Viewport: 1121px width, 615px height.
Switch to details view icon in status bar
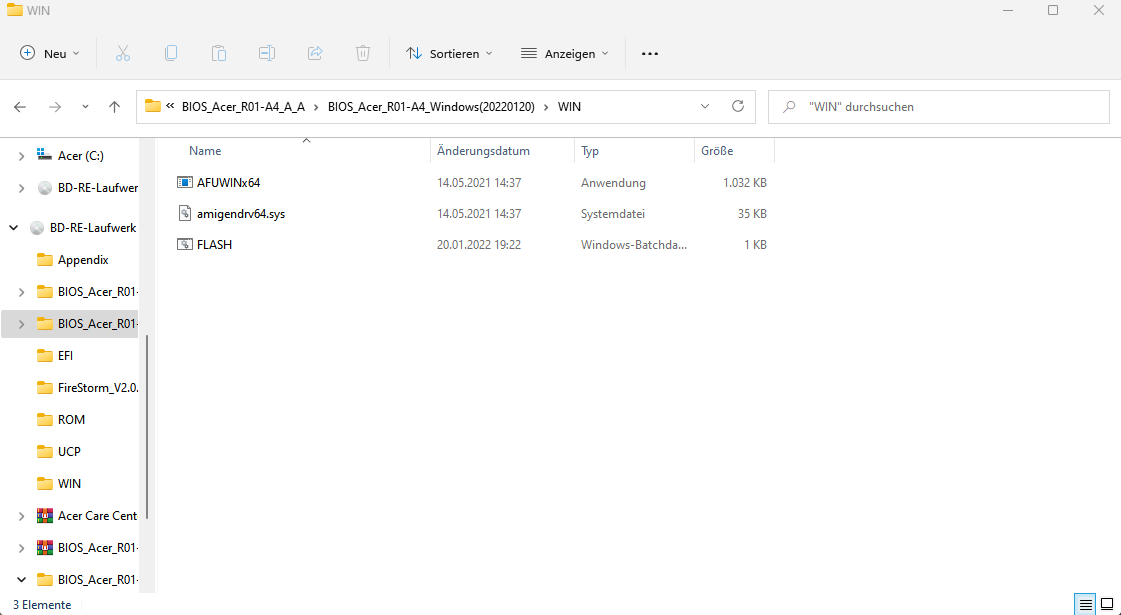pyautogui.click(x=1085, y=604)
